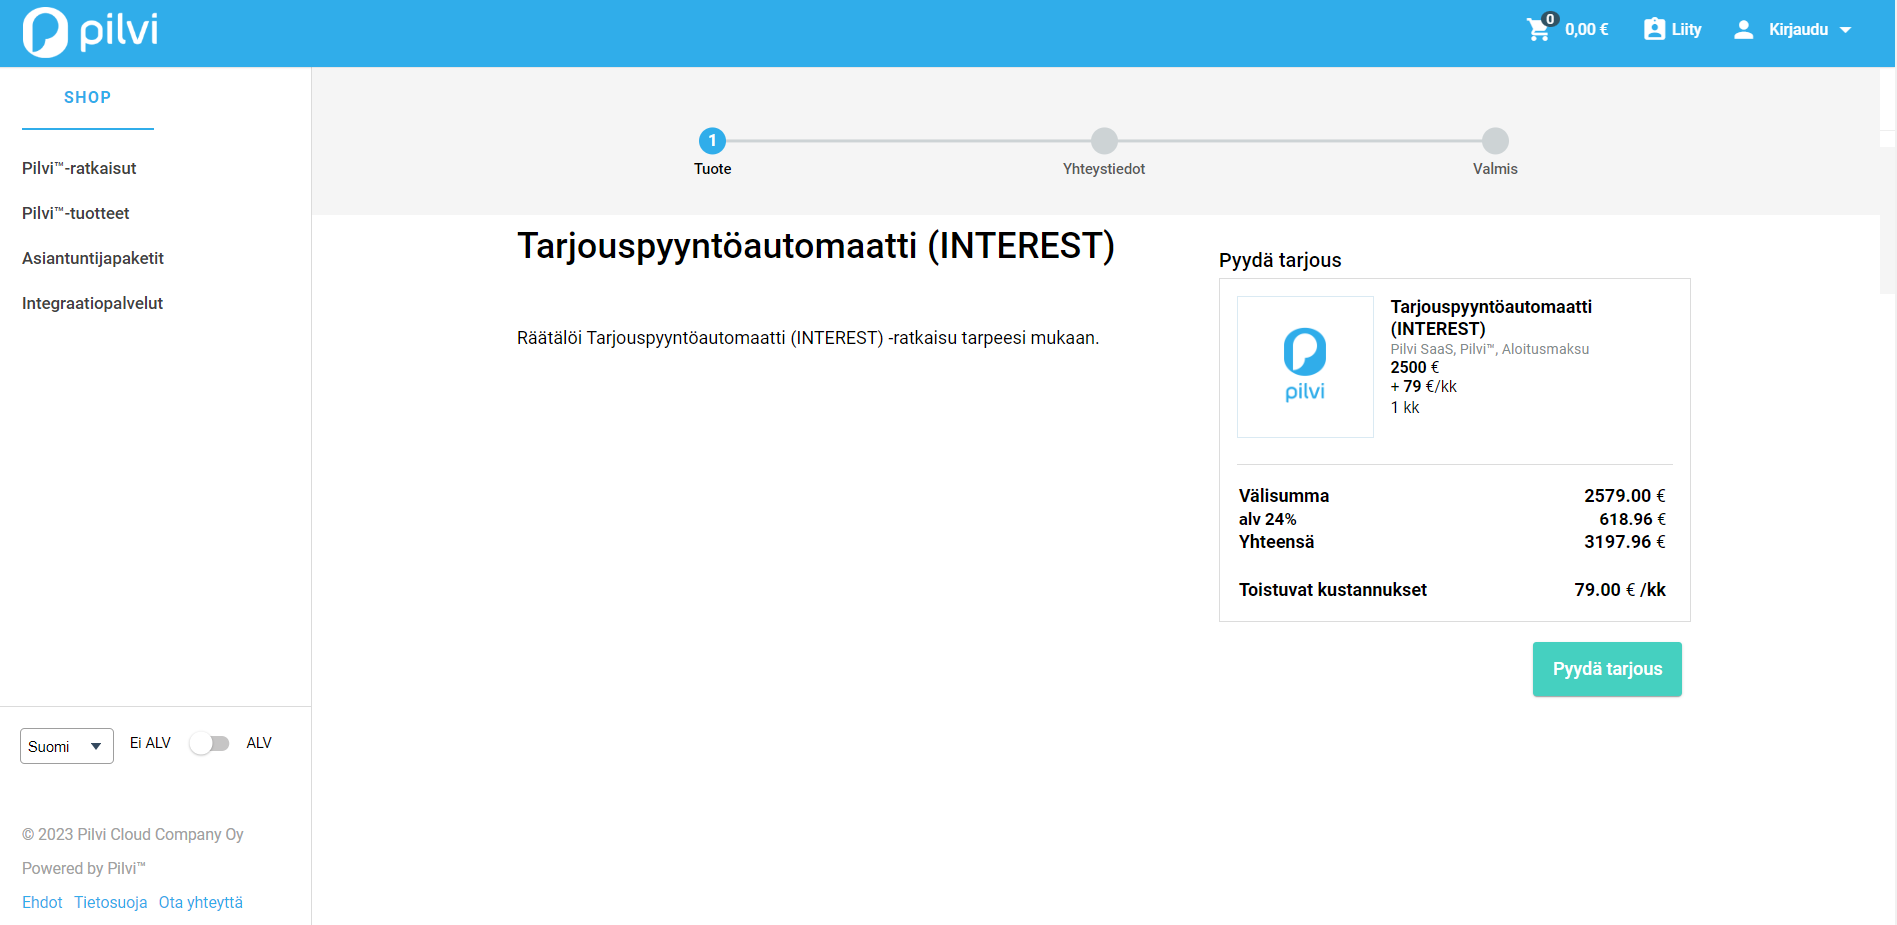Open the Suomi language dropdown

[66, 746]
